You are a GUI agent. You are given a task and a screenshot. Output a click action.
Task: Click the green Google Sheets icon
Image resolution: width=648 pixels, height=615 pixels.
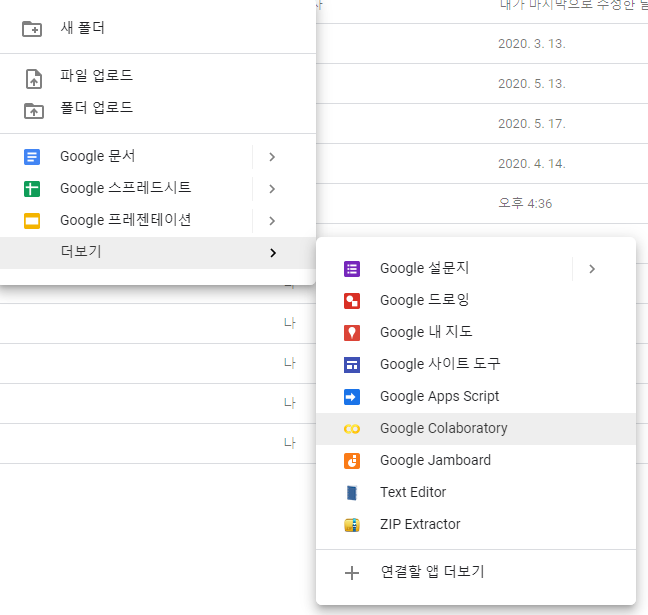[x=32, y=189]
